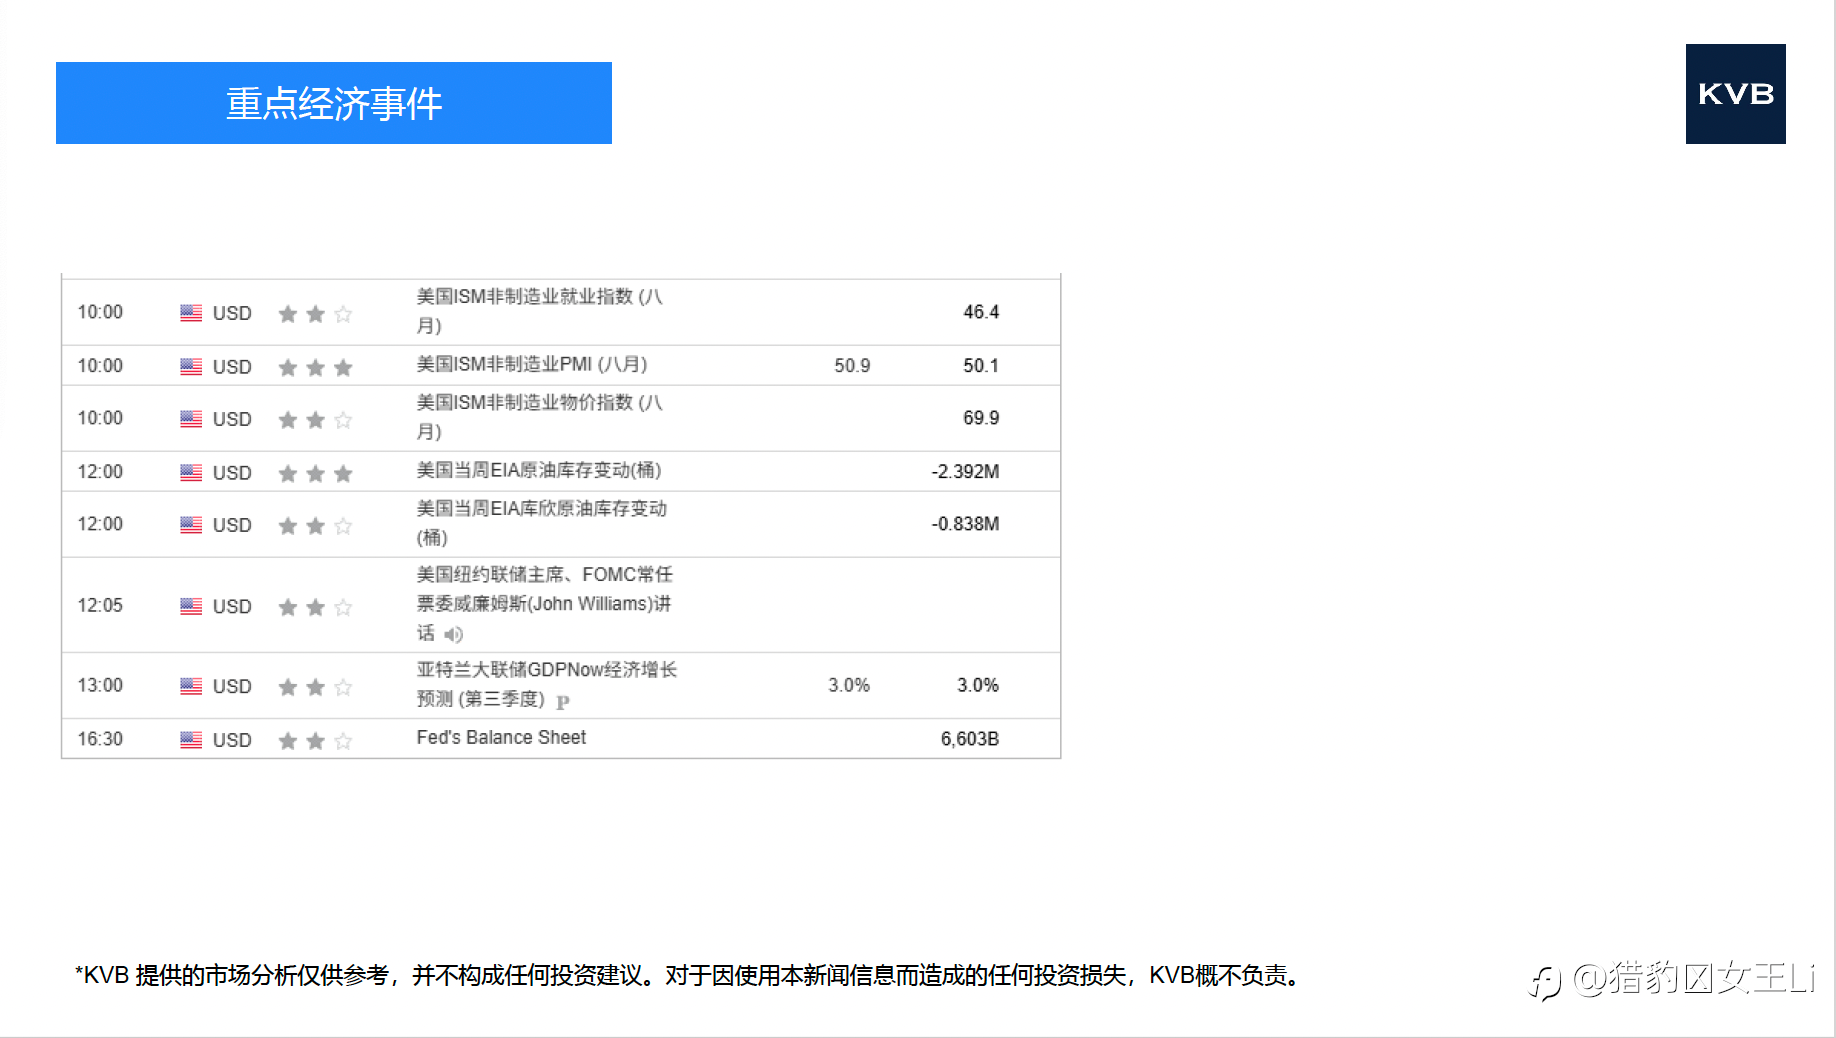
Task: Click previous value 69.9
Action: point(981,418)
